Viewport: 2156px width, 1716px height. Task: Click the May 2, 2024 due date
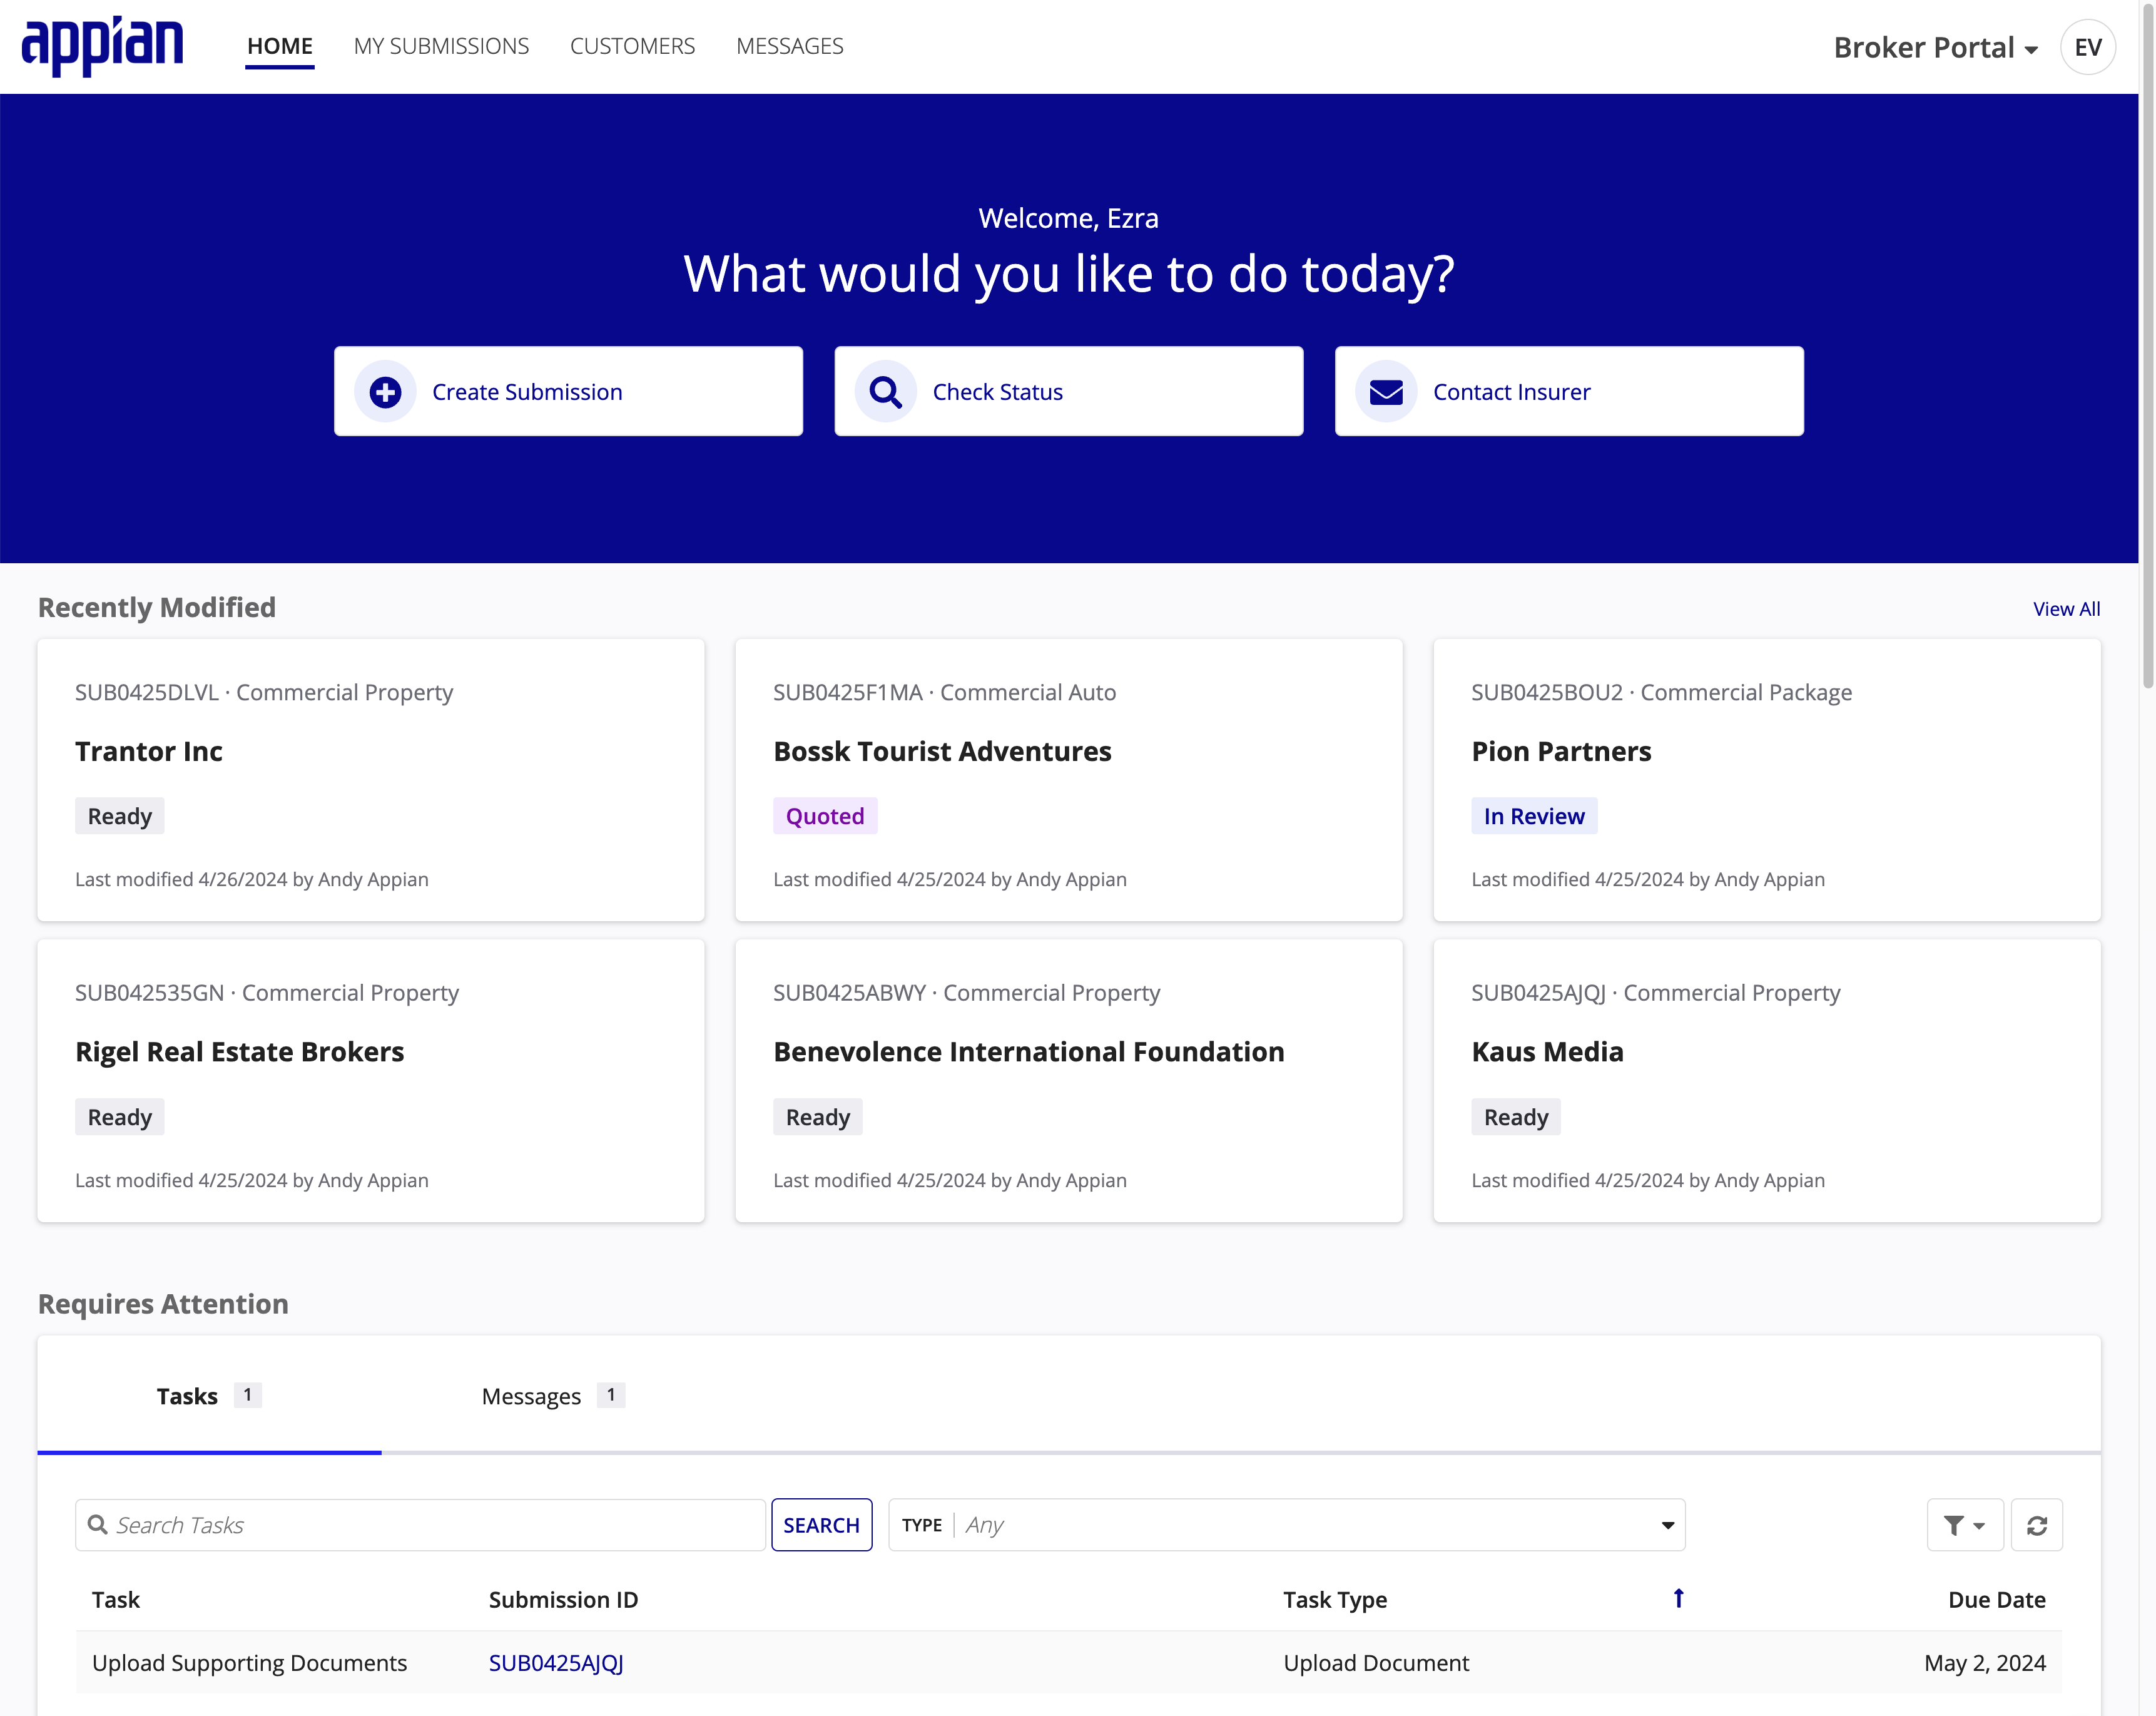coord(1985,1663)
